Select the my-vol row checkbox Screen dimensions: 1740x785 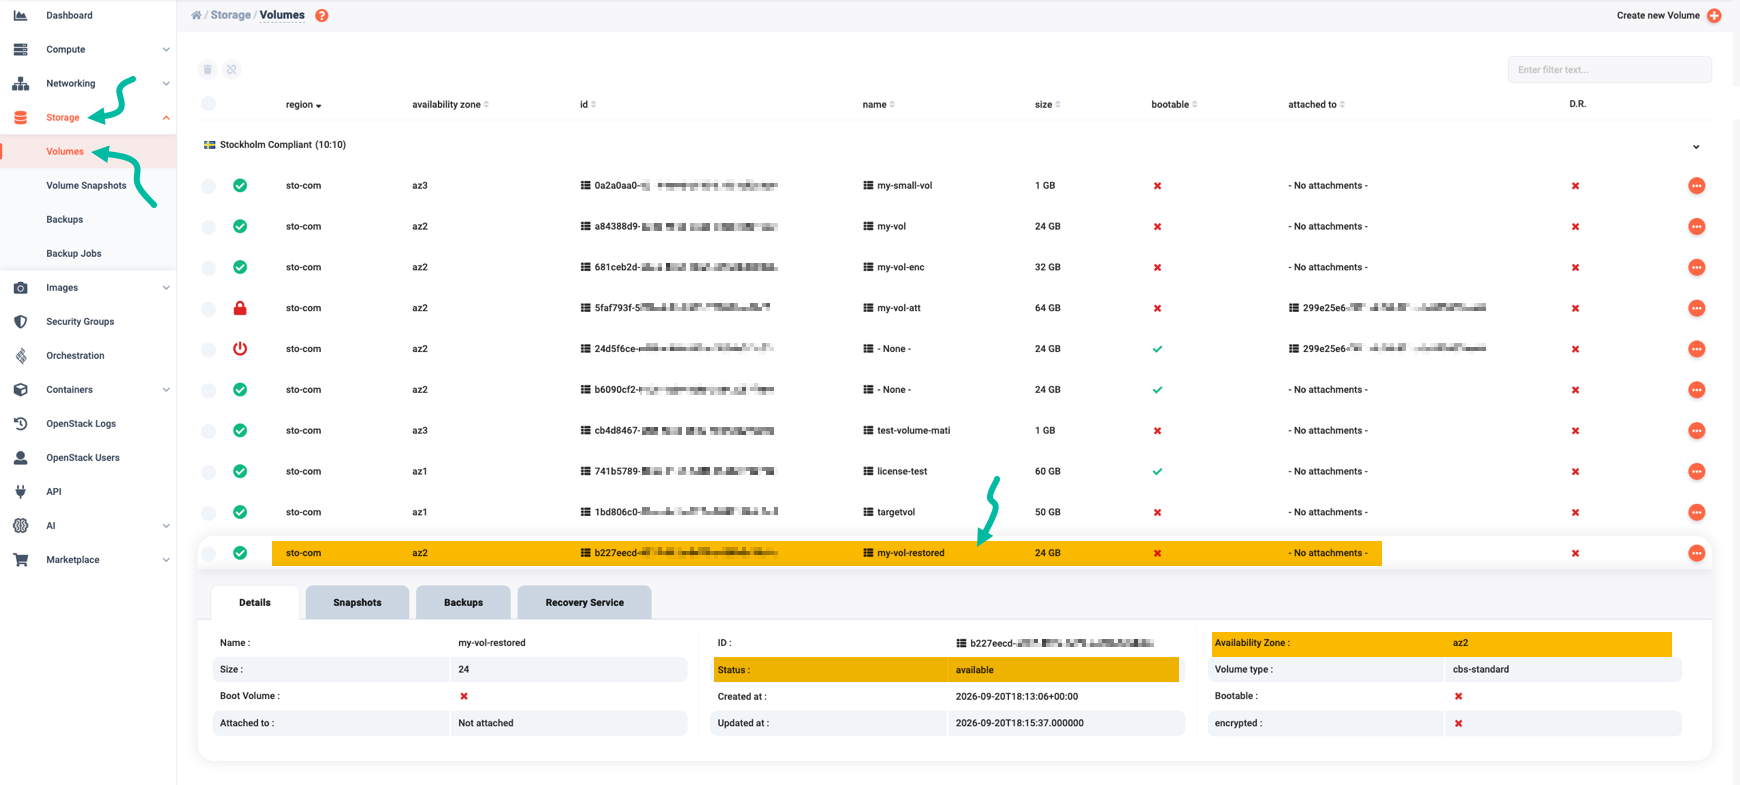click(x=208, y=227)
